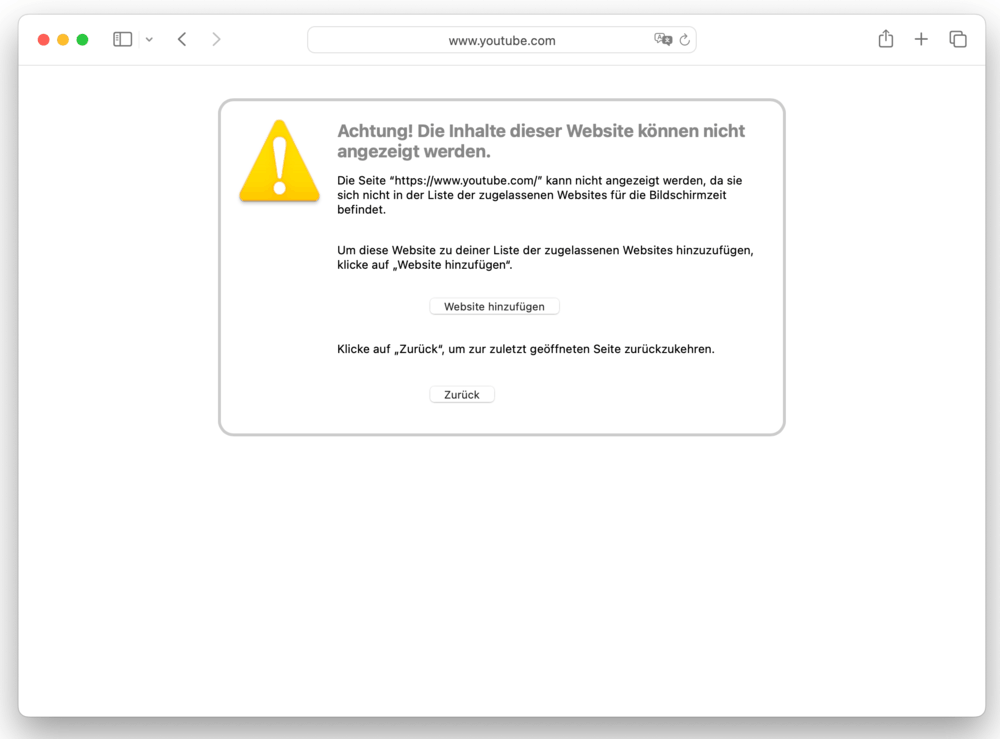Viewport: 1000px width, 739px height.
Task: Click the heading "Achtung! Die Inhalte dieser Website"
Action: (541, 141)
